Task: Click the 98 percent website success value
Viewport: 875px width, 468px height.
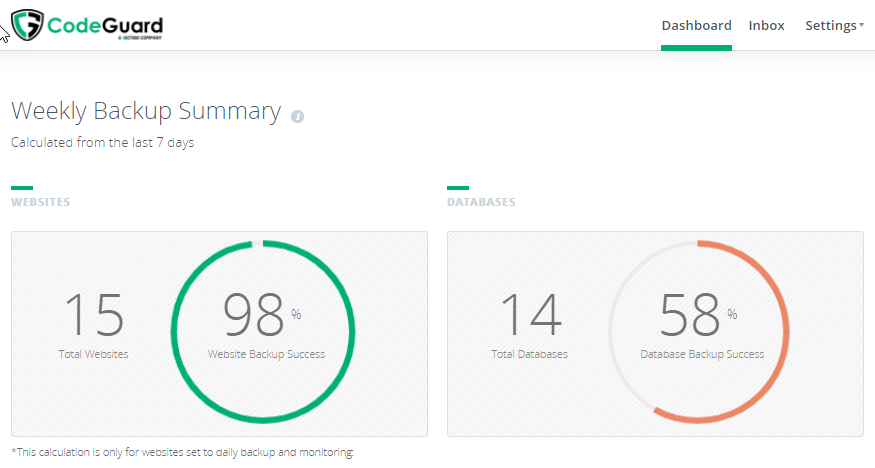Action: click(254, 315)
